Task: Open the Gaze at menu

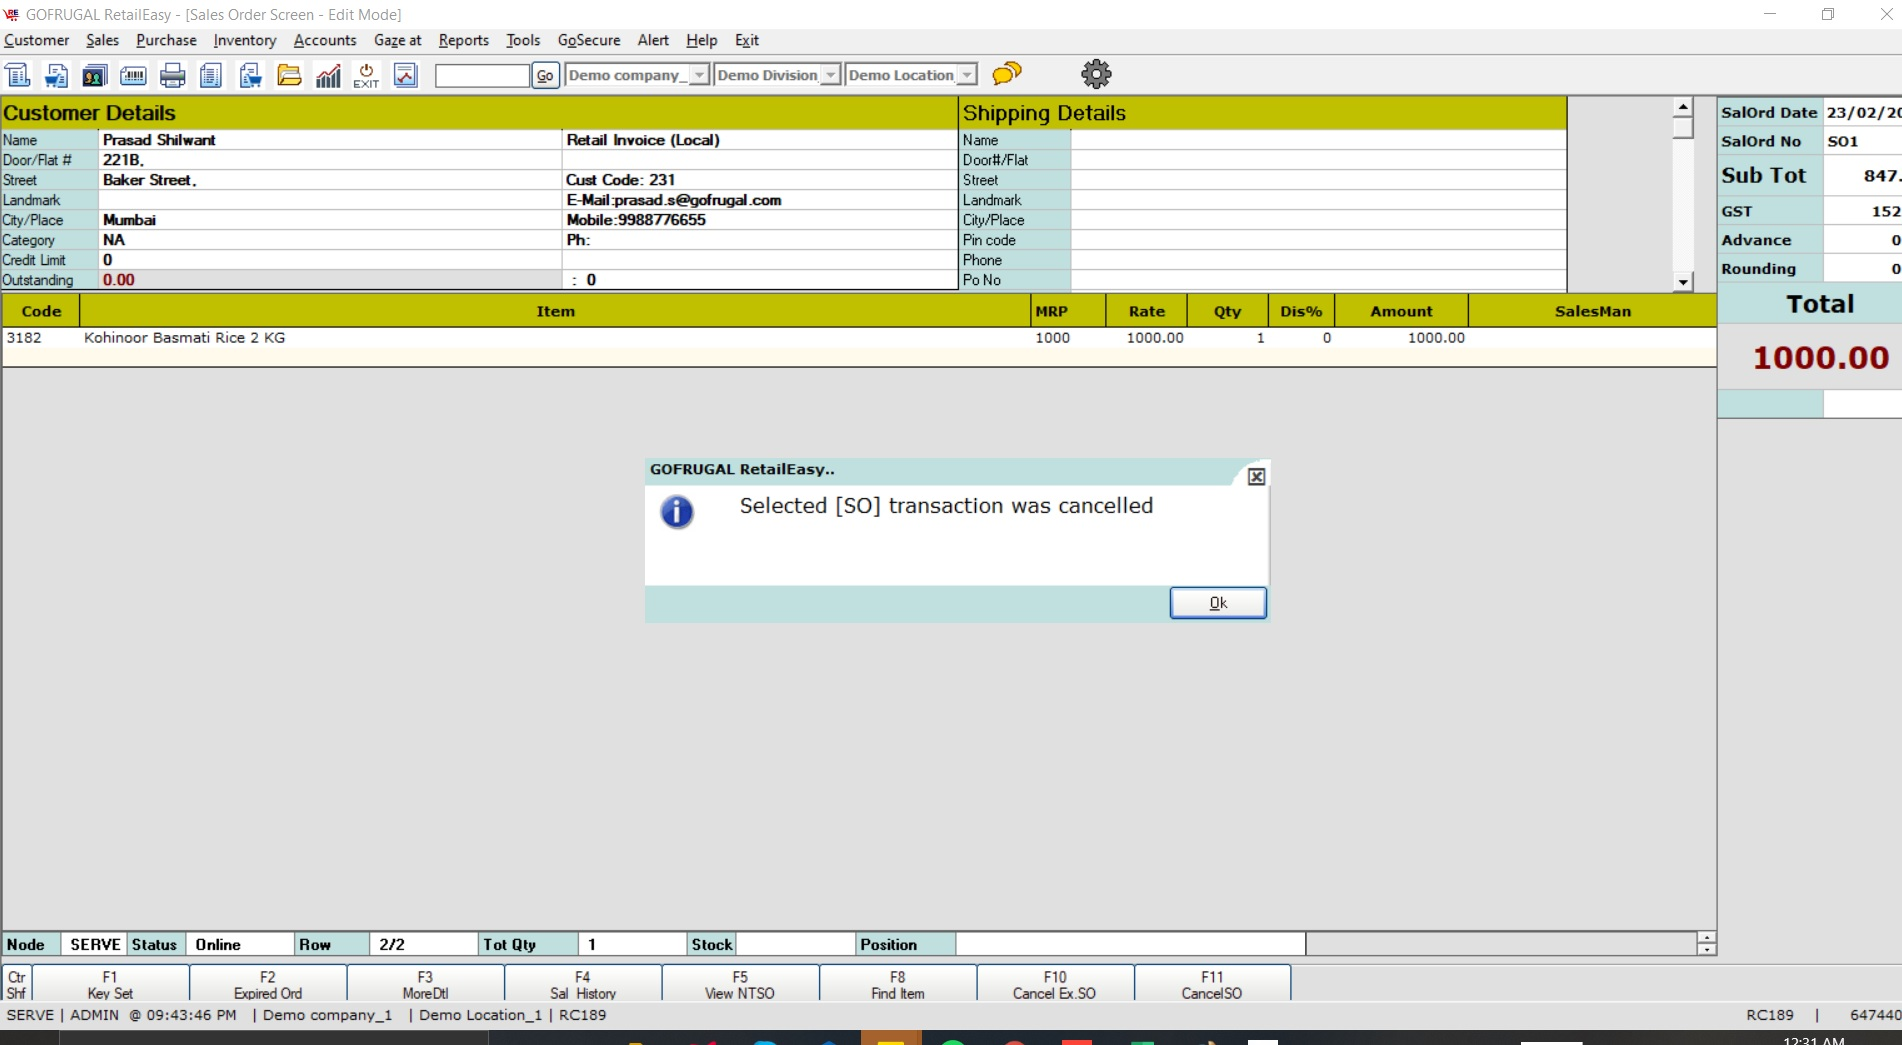Action: point(397,40)
